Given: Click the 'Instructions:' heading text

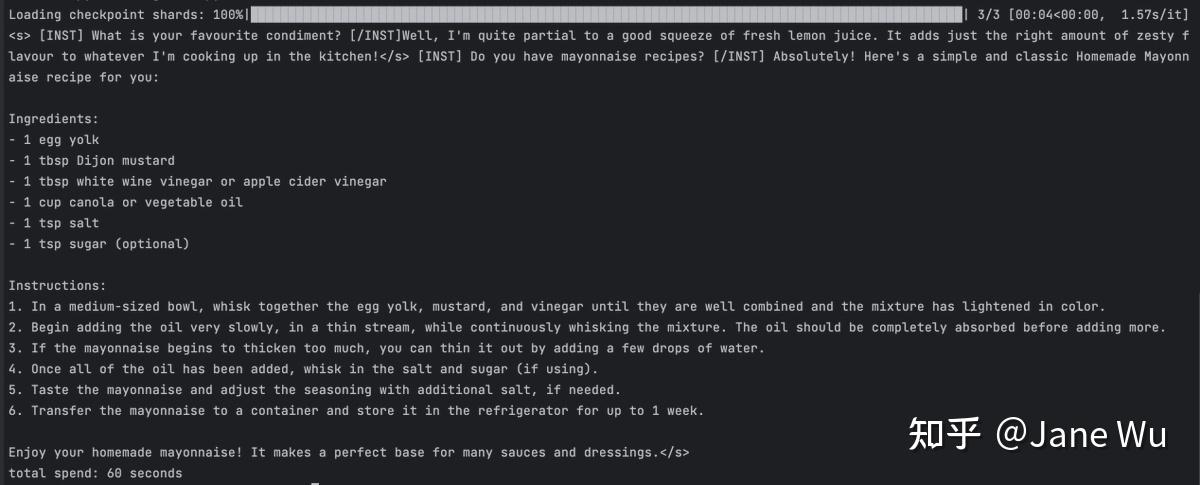Looking at the screenshot, I should coord(57,286).
